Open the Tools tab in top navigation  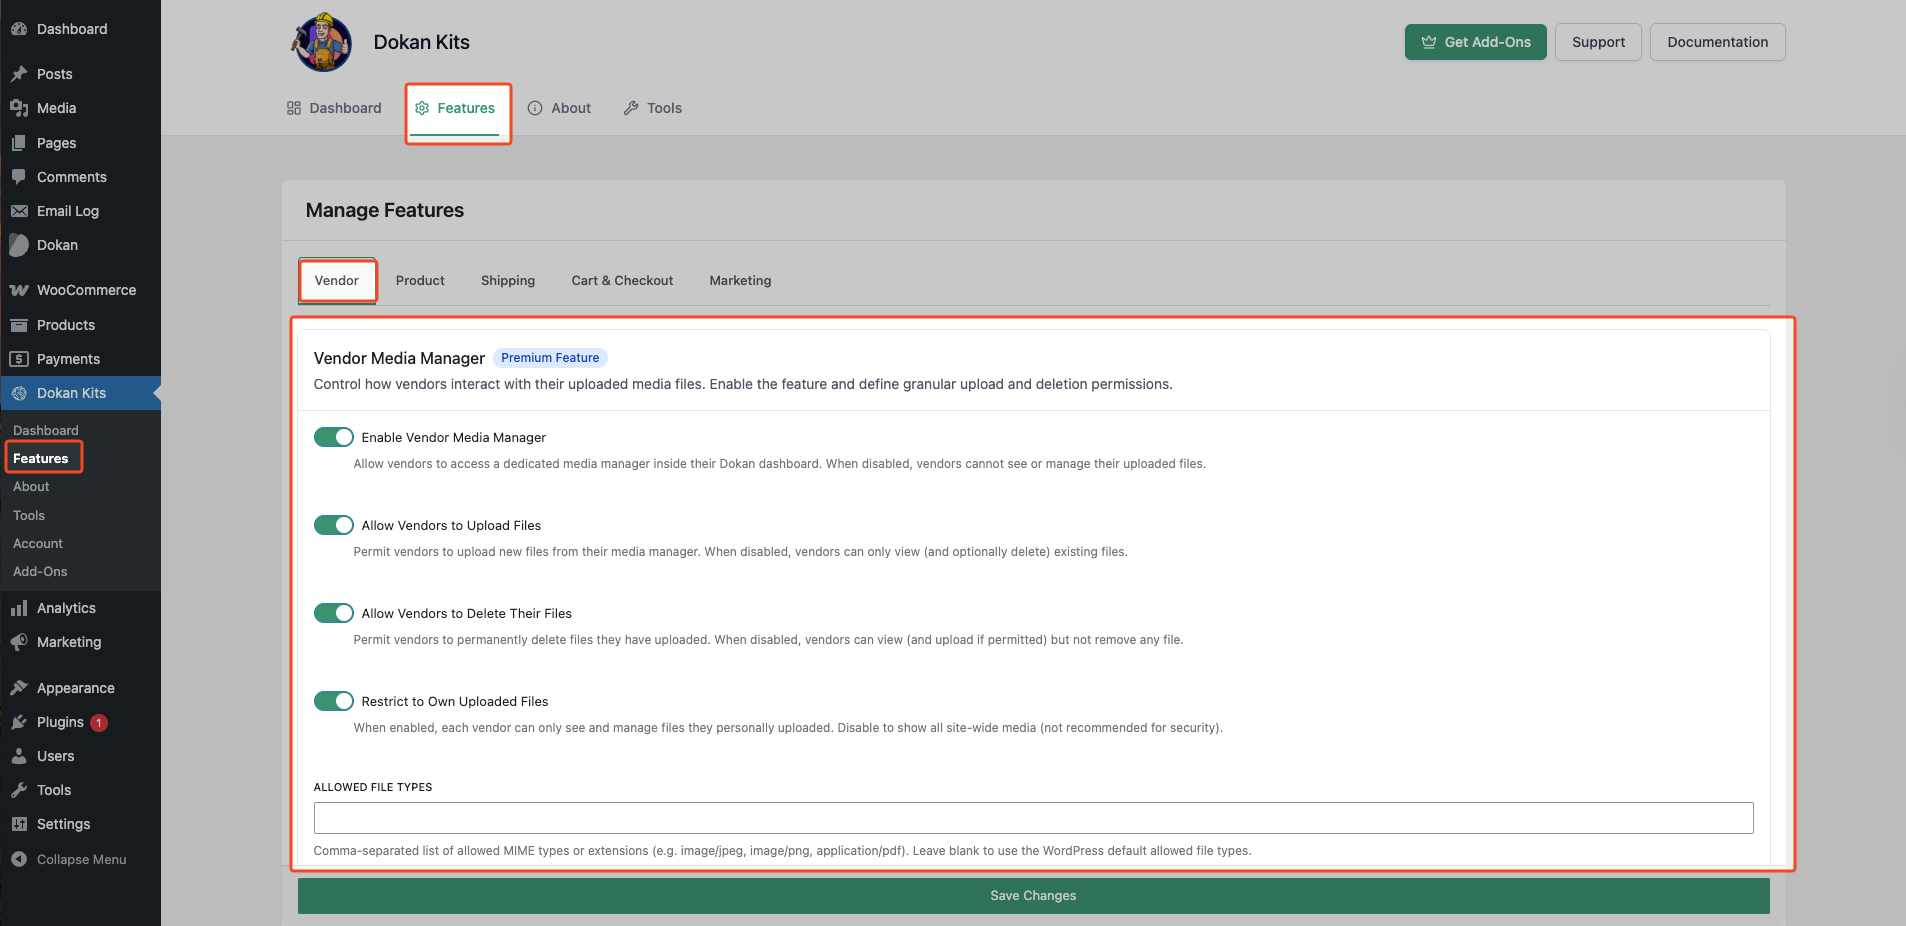(653, 108)
